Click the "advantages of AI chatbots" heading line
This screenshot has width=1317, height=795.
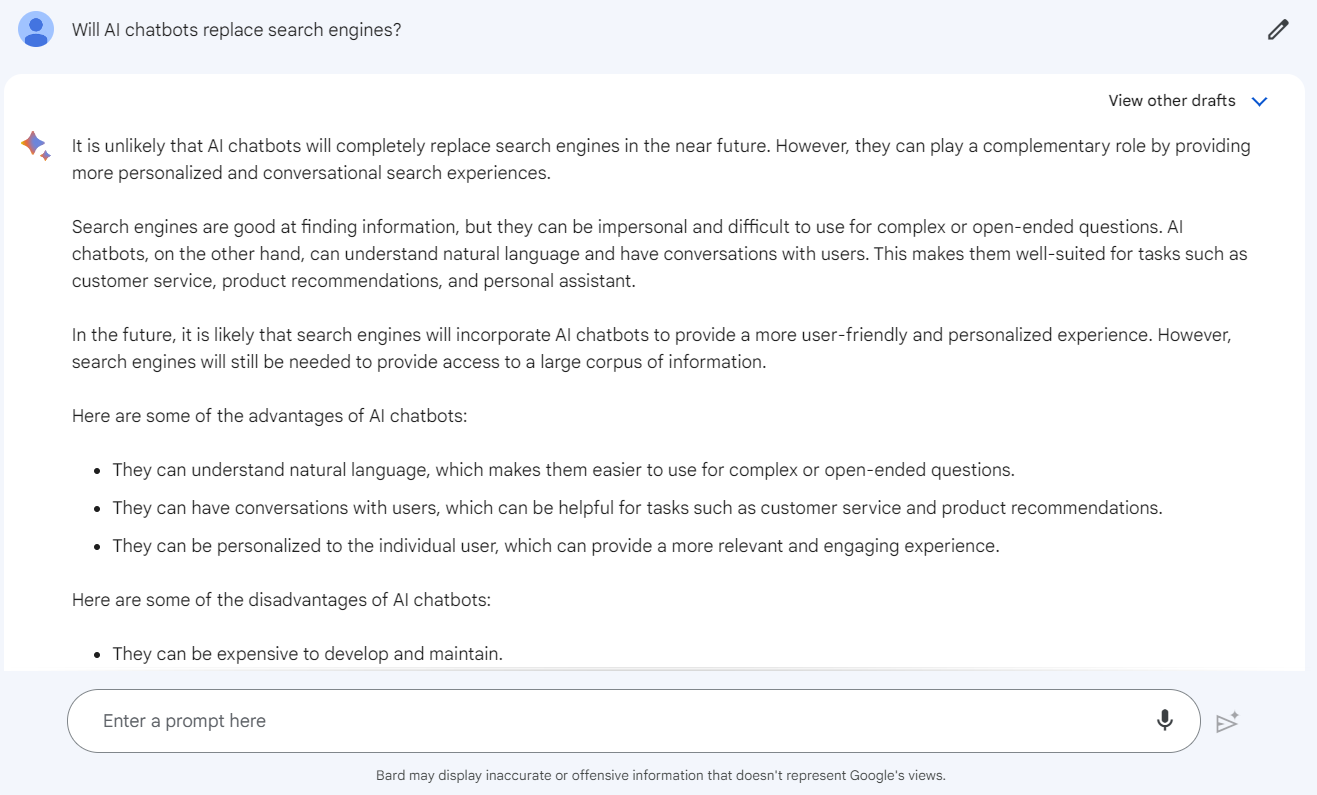(269, 415)
